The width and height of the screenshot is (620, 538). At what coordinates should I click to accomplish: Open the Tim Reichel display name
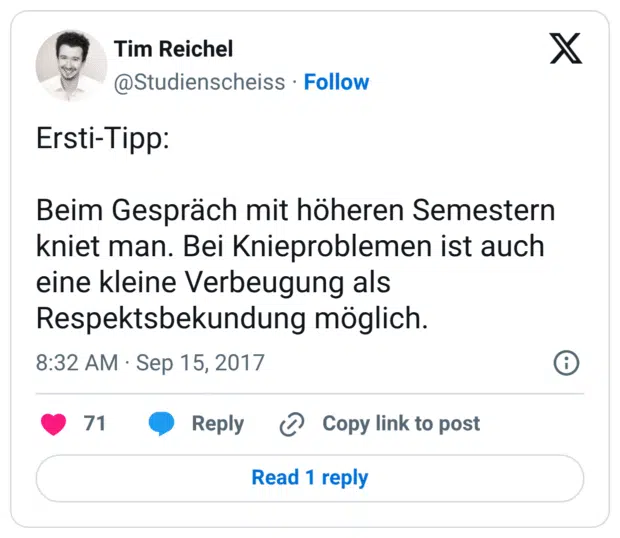[x=172, y=49]
